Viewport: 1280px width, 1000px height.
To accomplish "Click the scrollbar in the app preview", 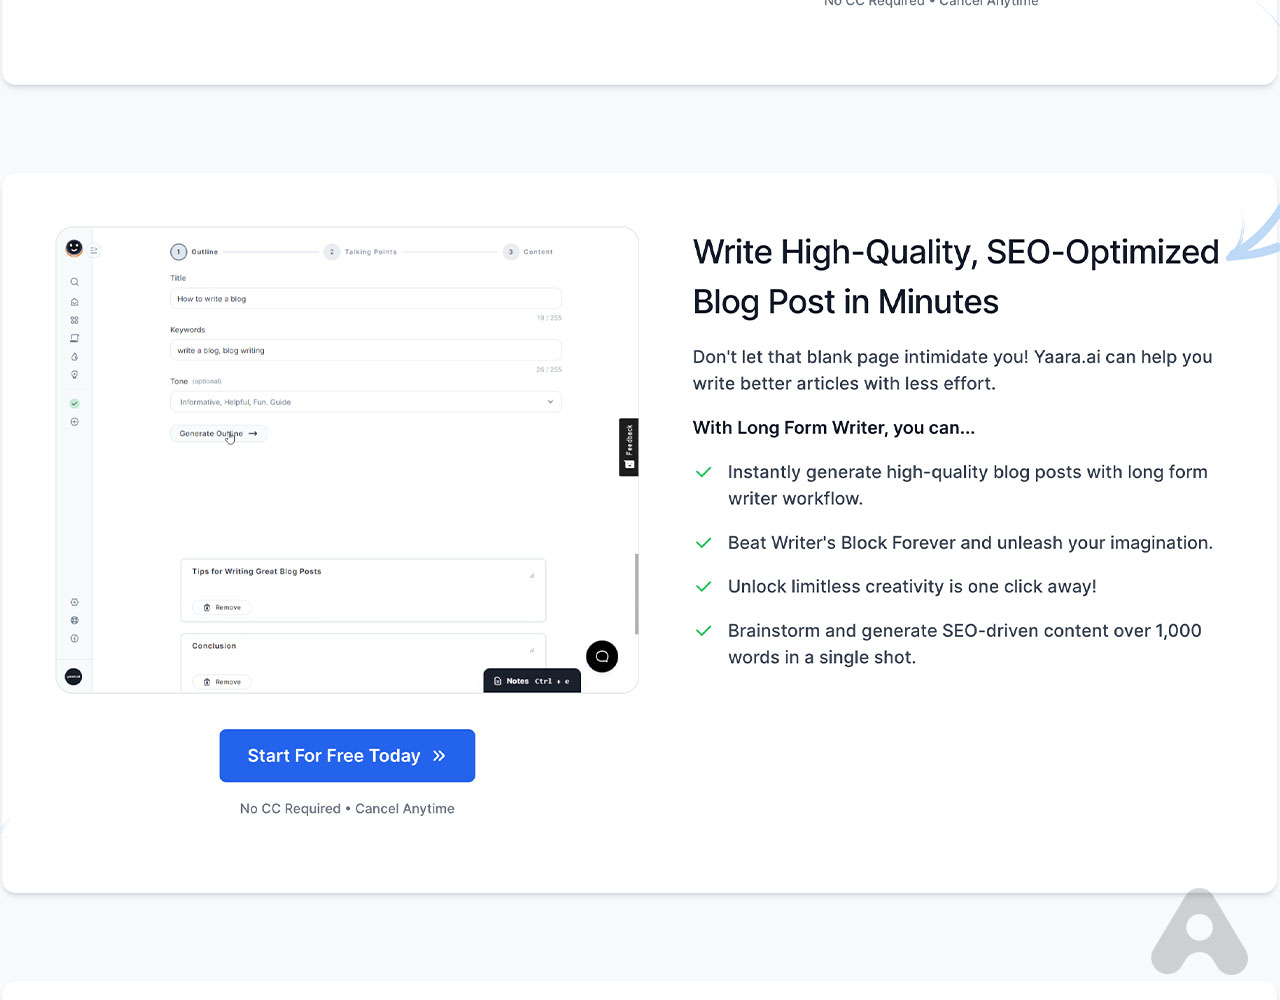I will (x=636, y=594).
